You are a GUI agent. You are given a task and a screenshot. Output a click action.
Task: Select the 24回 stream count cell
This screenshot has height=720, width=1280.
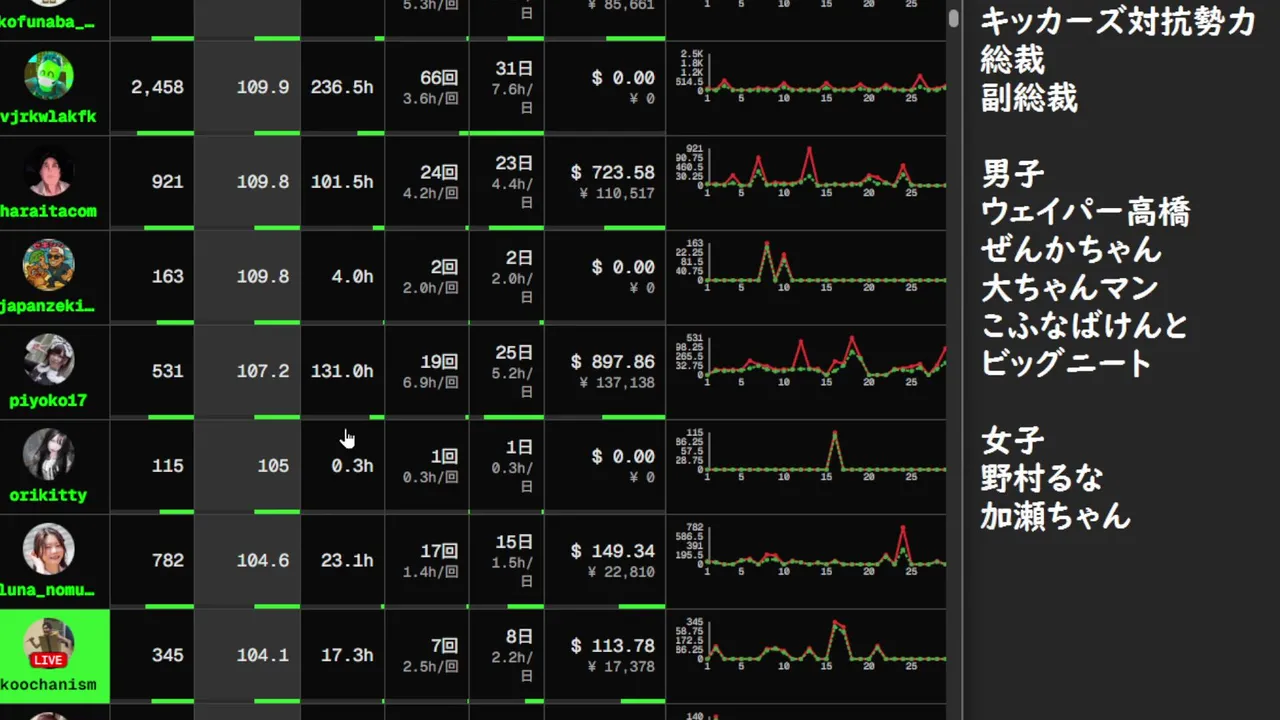pos(427,182)
